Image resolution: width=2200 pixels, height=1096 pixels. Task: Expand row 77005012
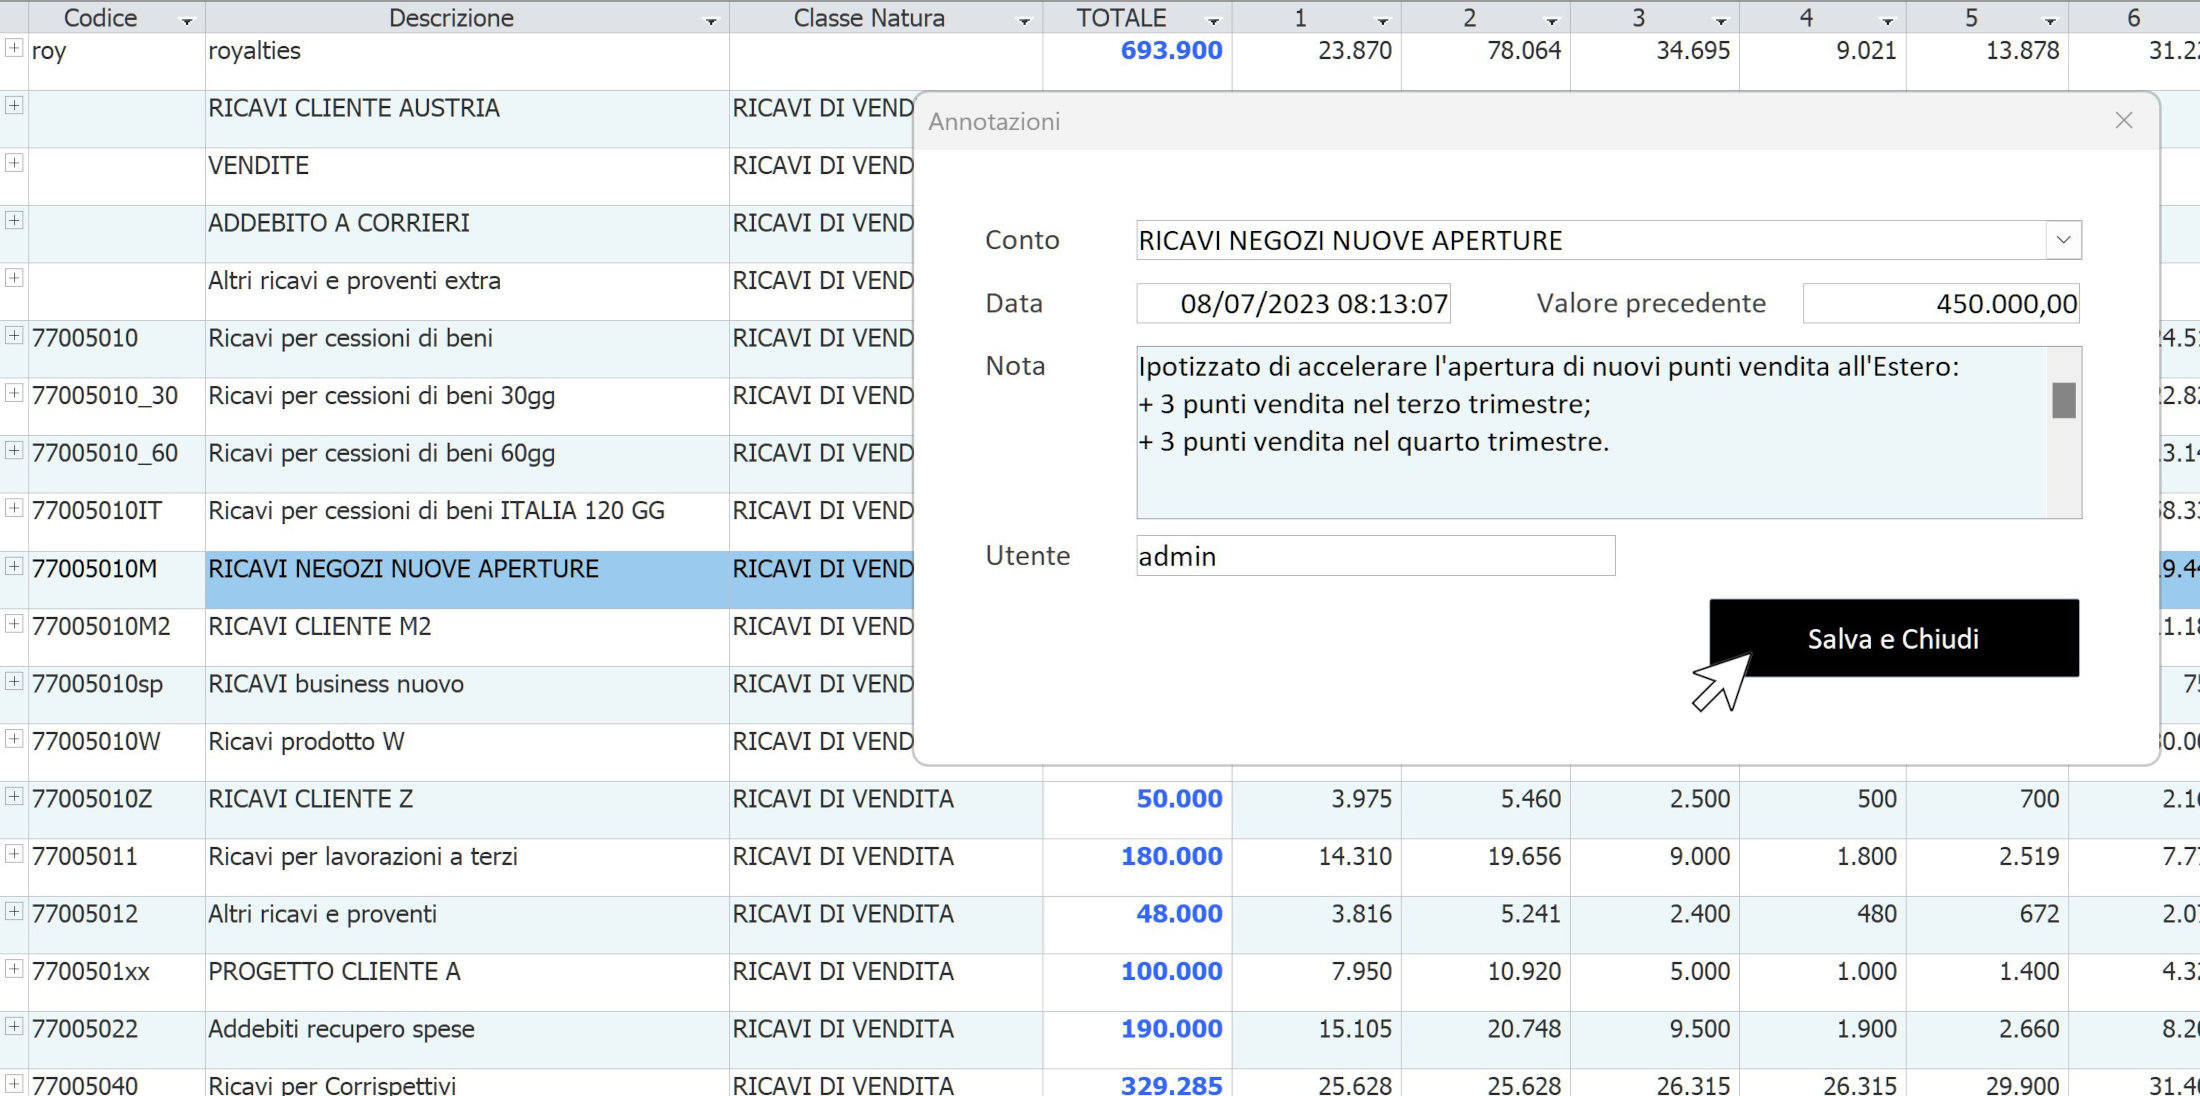14,911
